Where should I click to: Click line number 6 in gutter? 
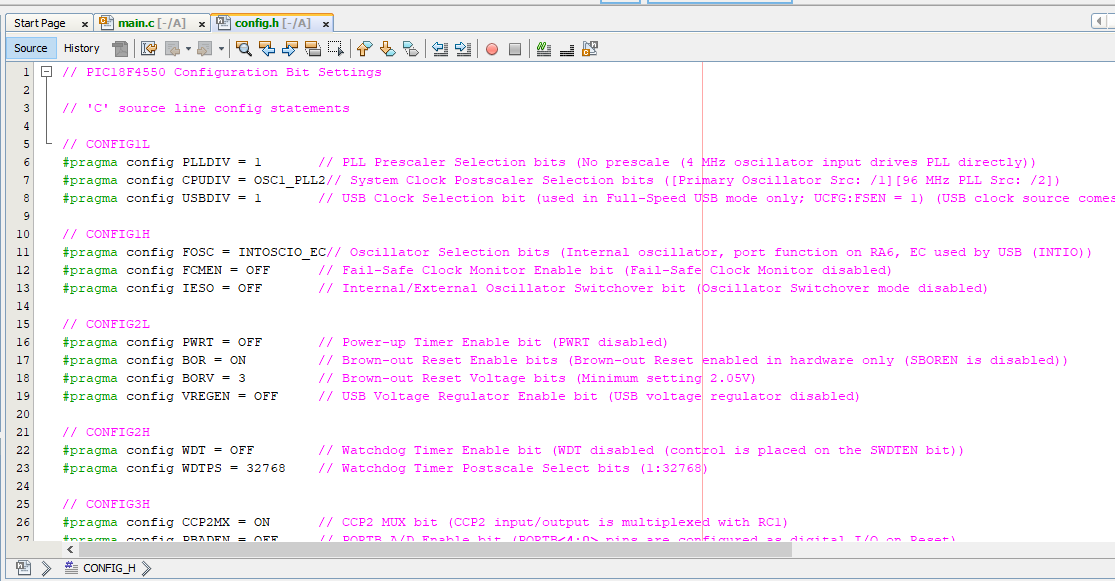coord(26,162)
